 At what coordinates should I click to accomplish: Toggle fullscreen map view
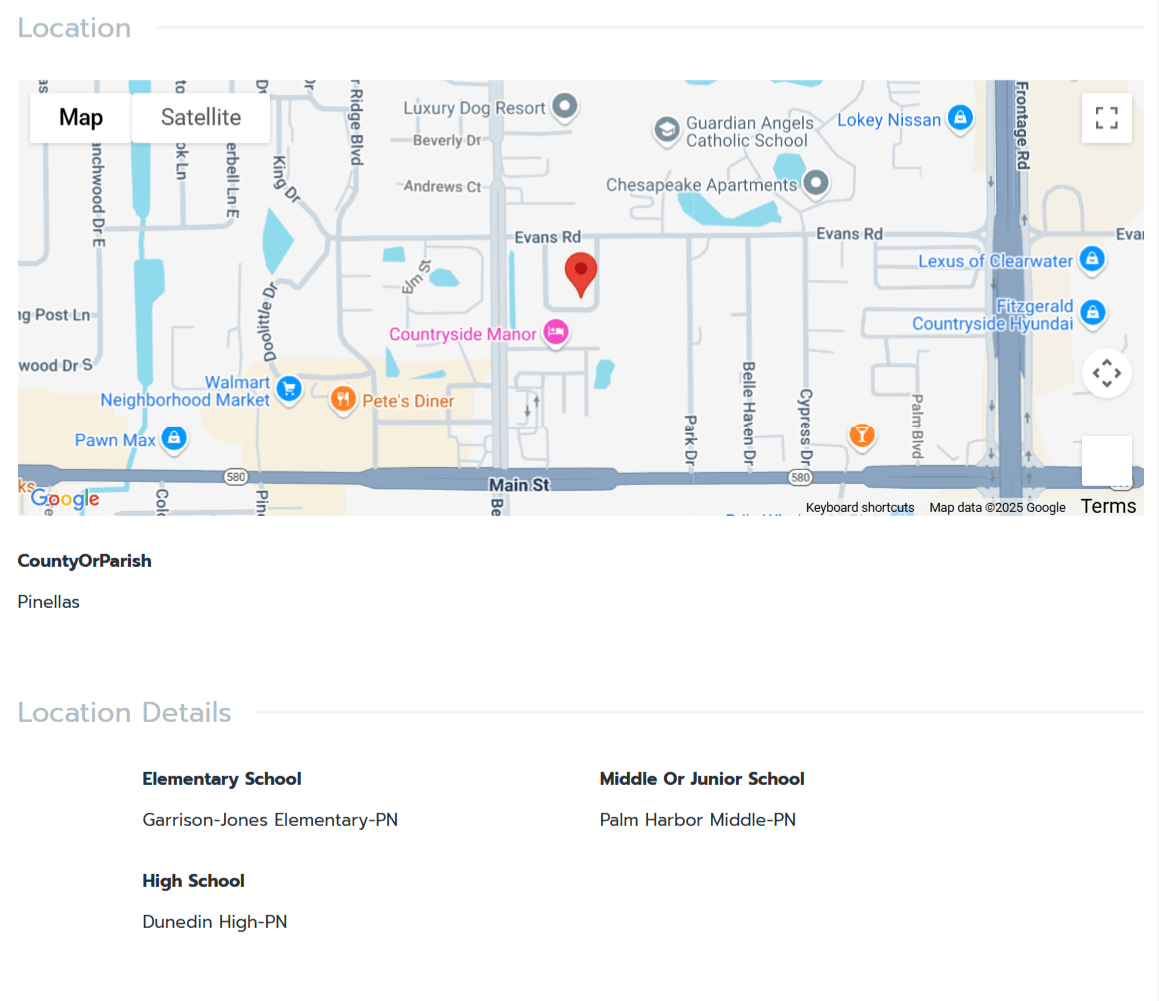click(x=1106, y=118)
